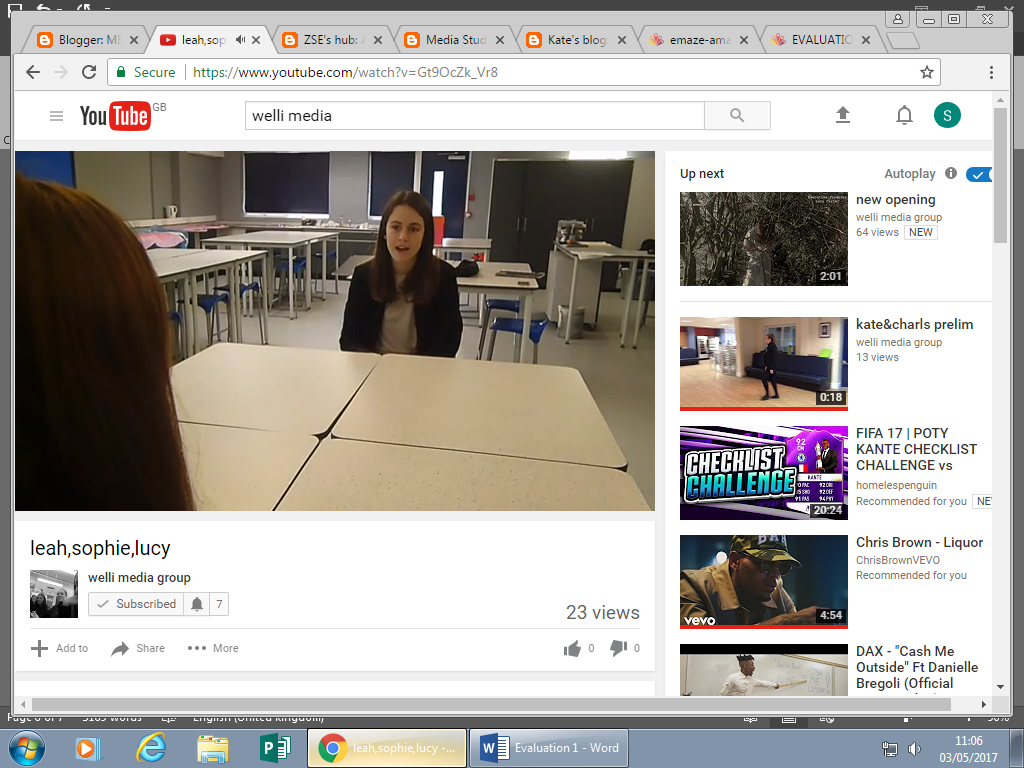Reload the page in Chrome
The width and height of the screenshot is (1024, 768).
tap(89, 72)
